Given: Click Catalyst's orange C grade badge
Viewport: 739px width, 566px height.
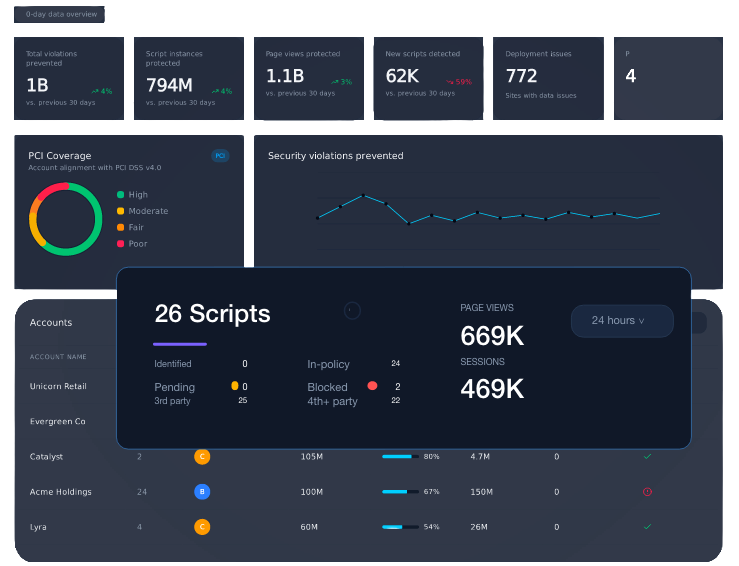Looking at the screenshot, I should pos(202,457).
